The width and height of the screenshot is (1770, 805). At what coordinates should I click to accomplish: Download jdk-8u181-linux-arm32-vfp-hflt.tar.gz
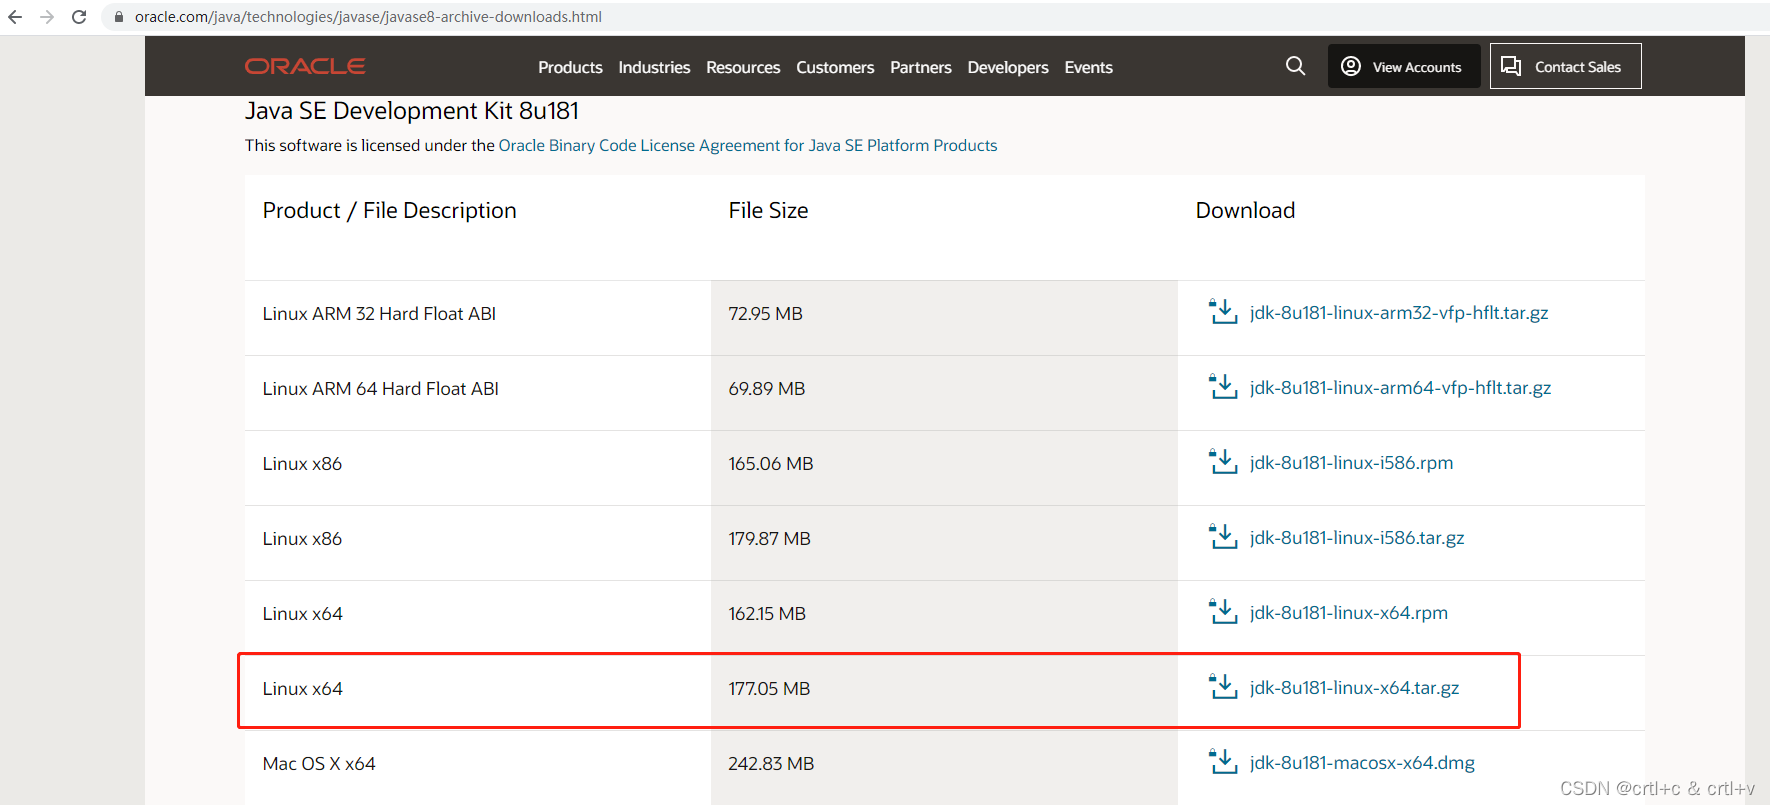pyautogui.click(x=1399, y=312)
